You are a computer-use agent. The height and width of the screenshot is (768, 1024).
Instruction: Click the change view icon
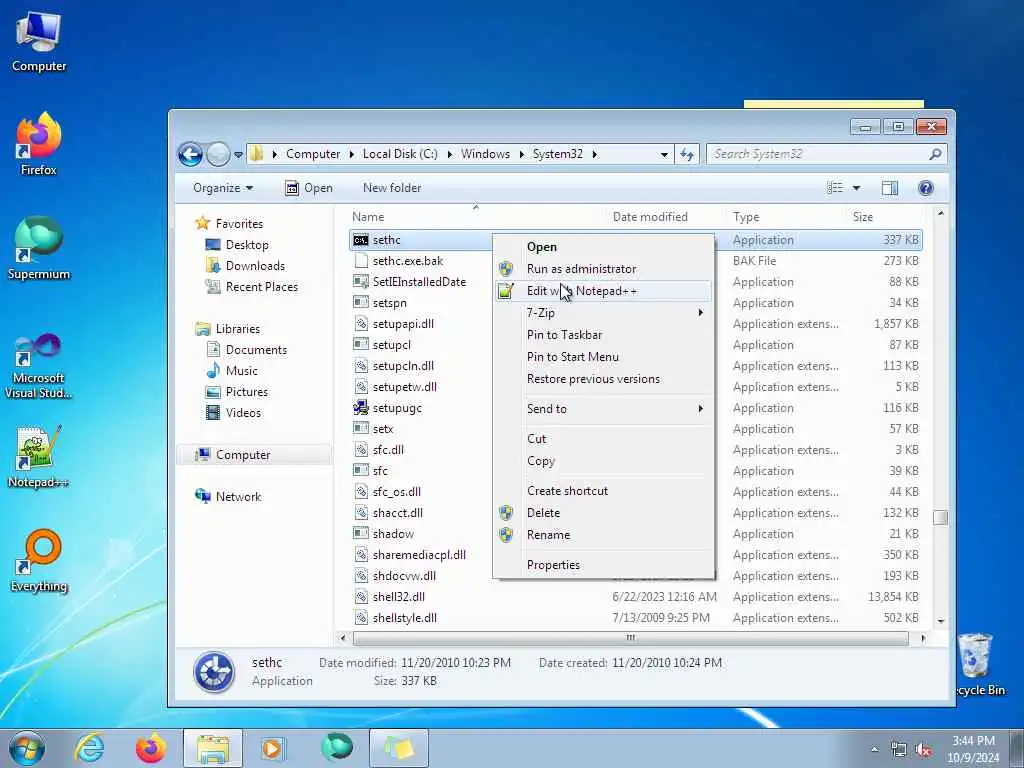click(835, 188)
